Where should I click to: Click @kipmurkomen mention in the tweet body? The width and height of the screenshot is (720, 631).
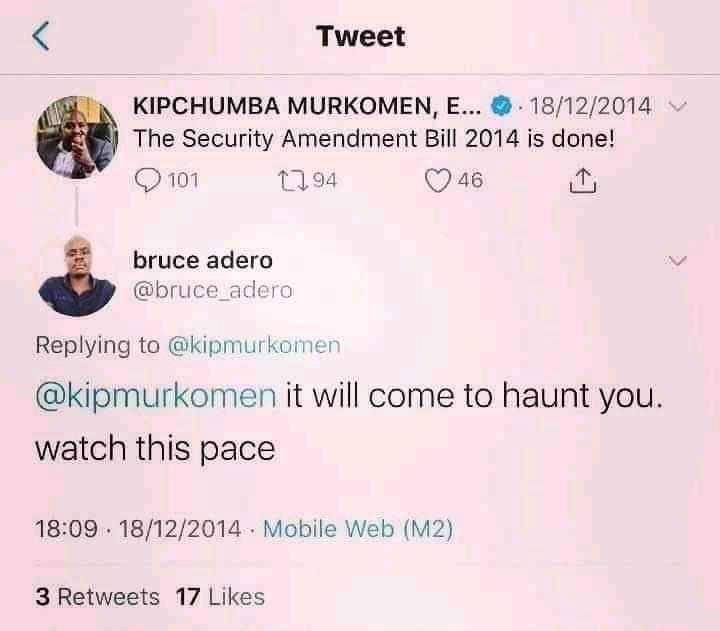[x=156, y=396]
